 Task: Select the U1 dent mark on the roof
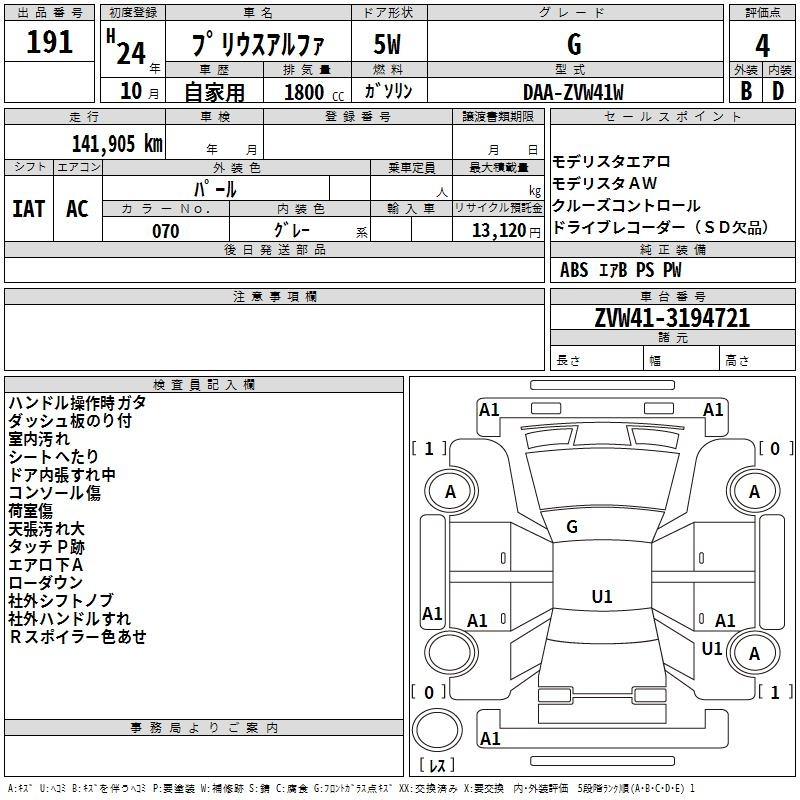601,597
